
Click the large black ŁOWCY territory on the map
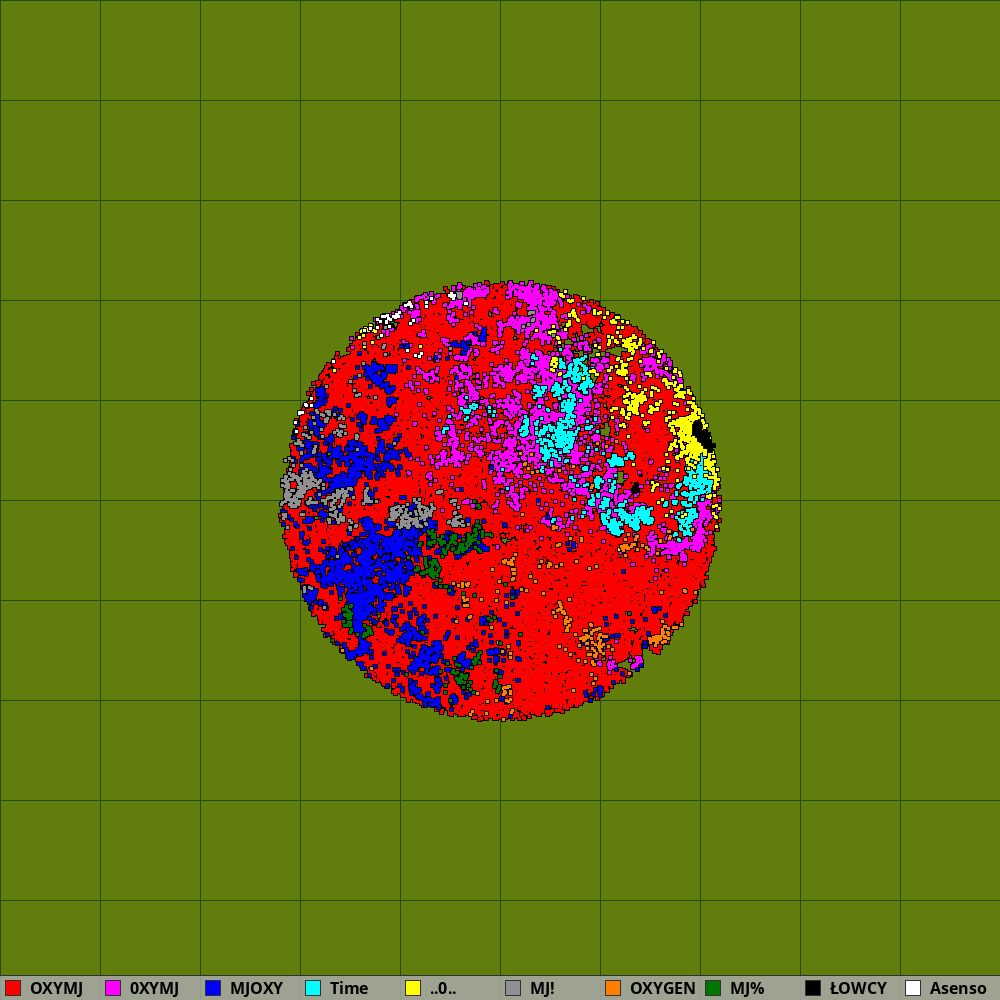tap(703, 434)
